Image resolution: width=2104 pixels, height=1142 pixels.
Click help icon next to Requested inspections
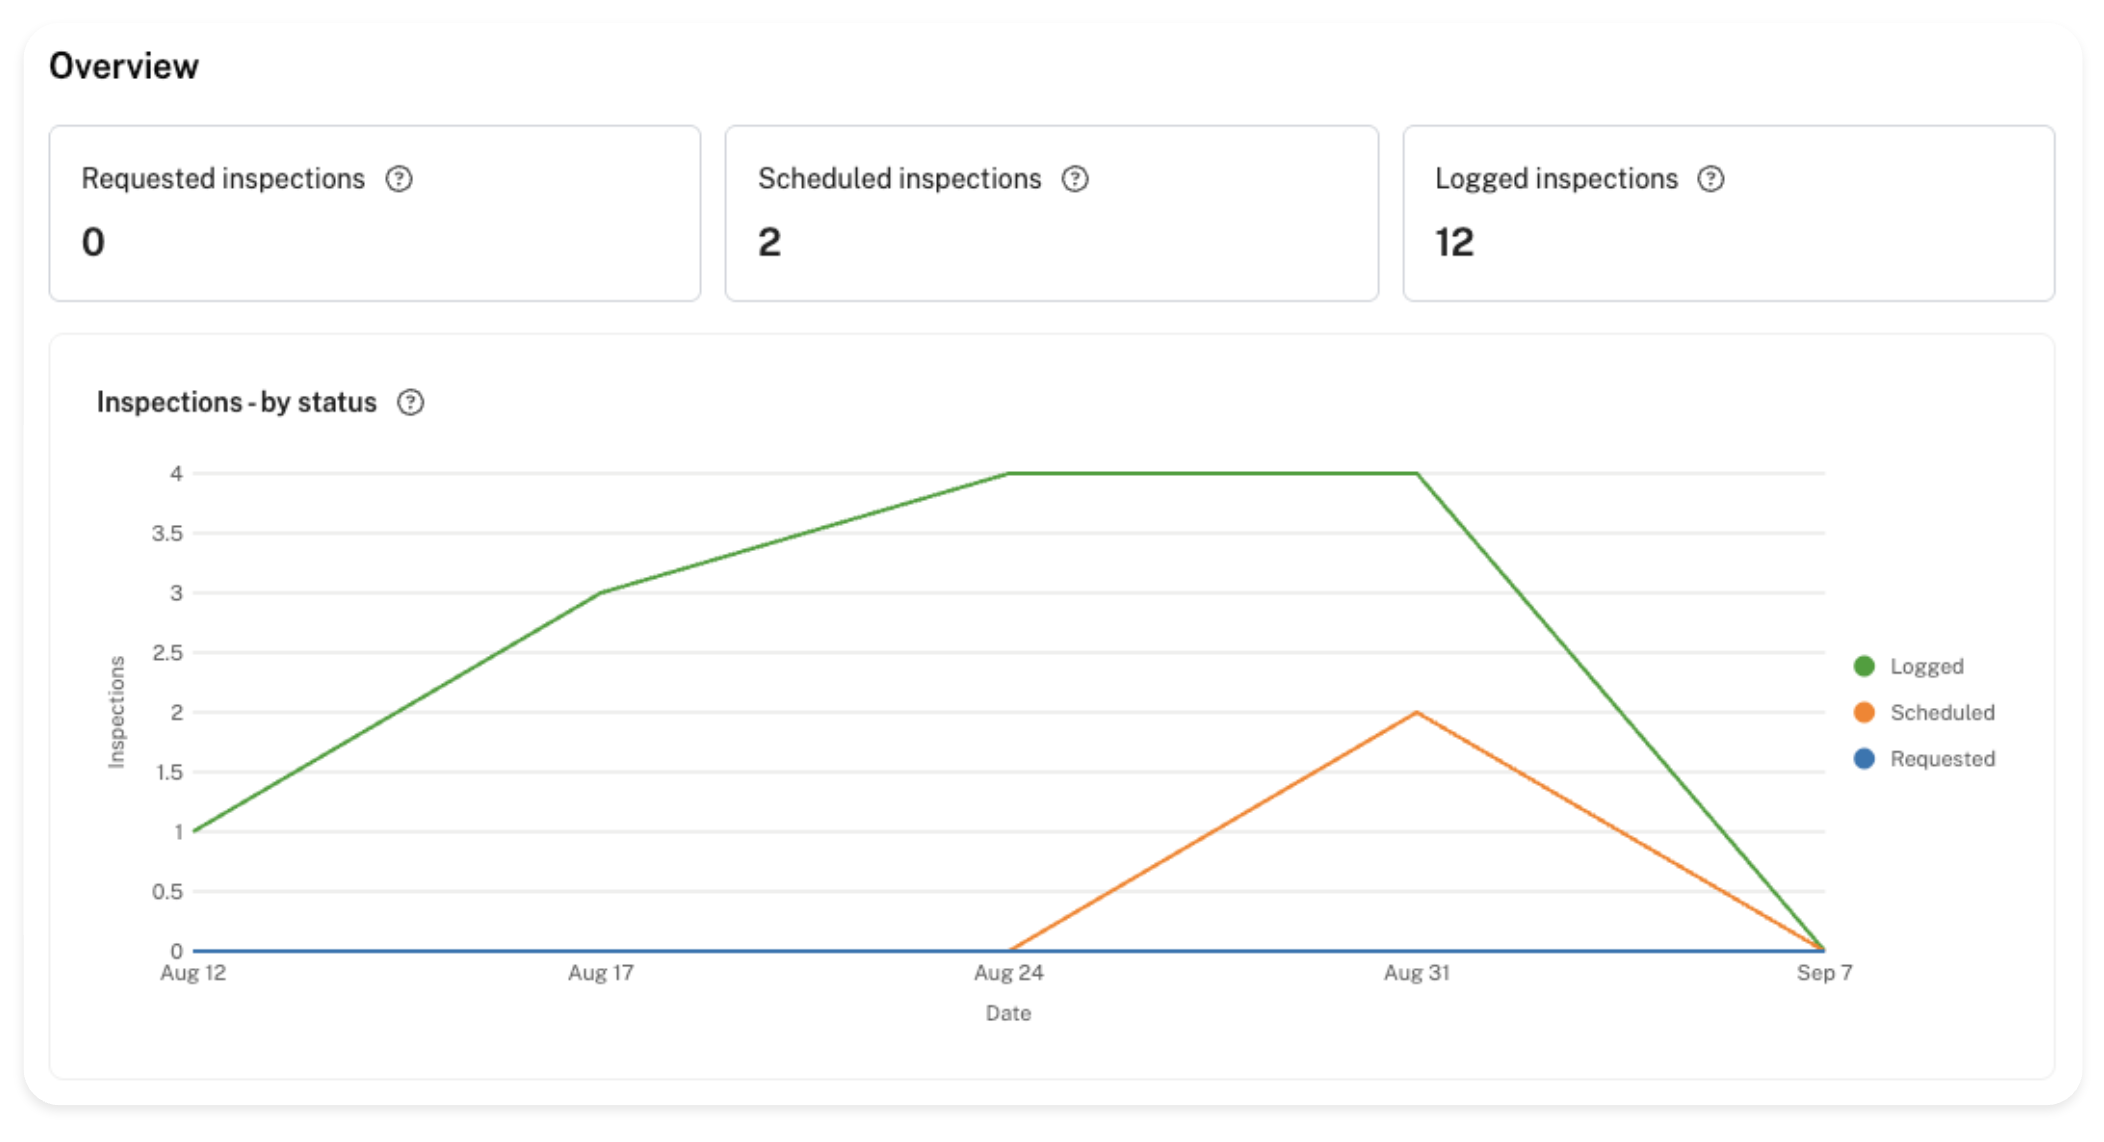click(x=399, y=179)
